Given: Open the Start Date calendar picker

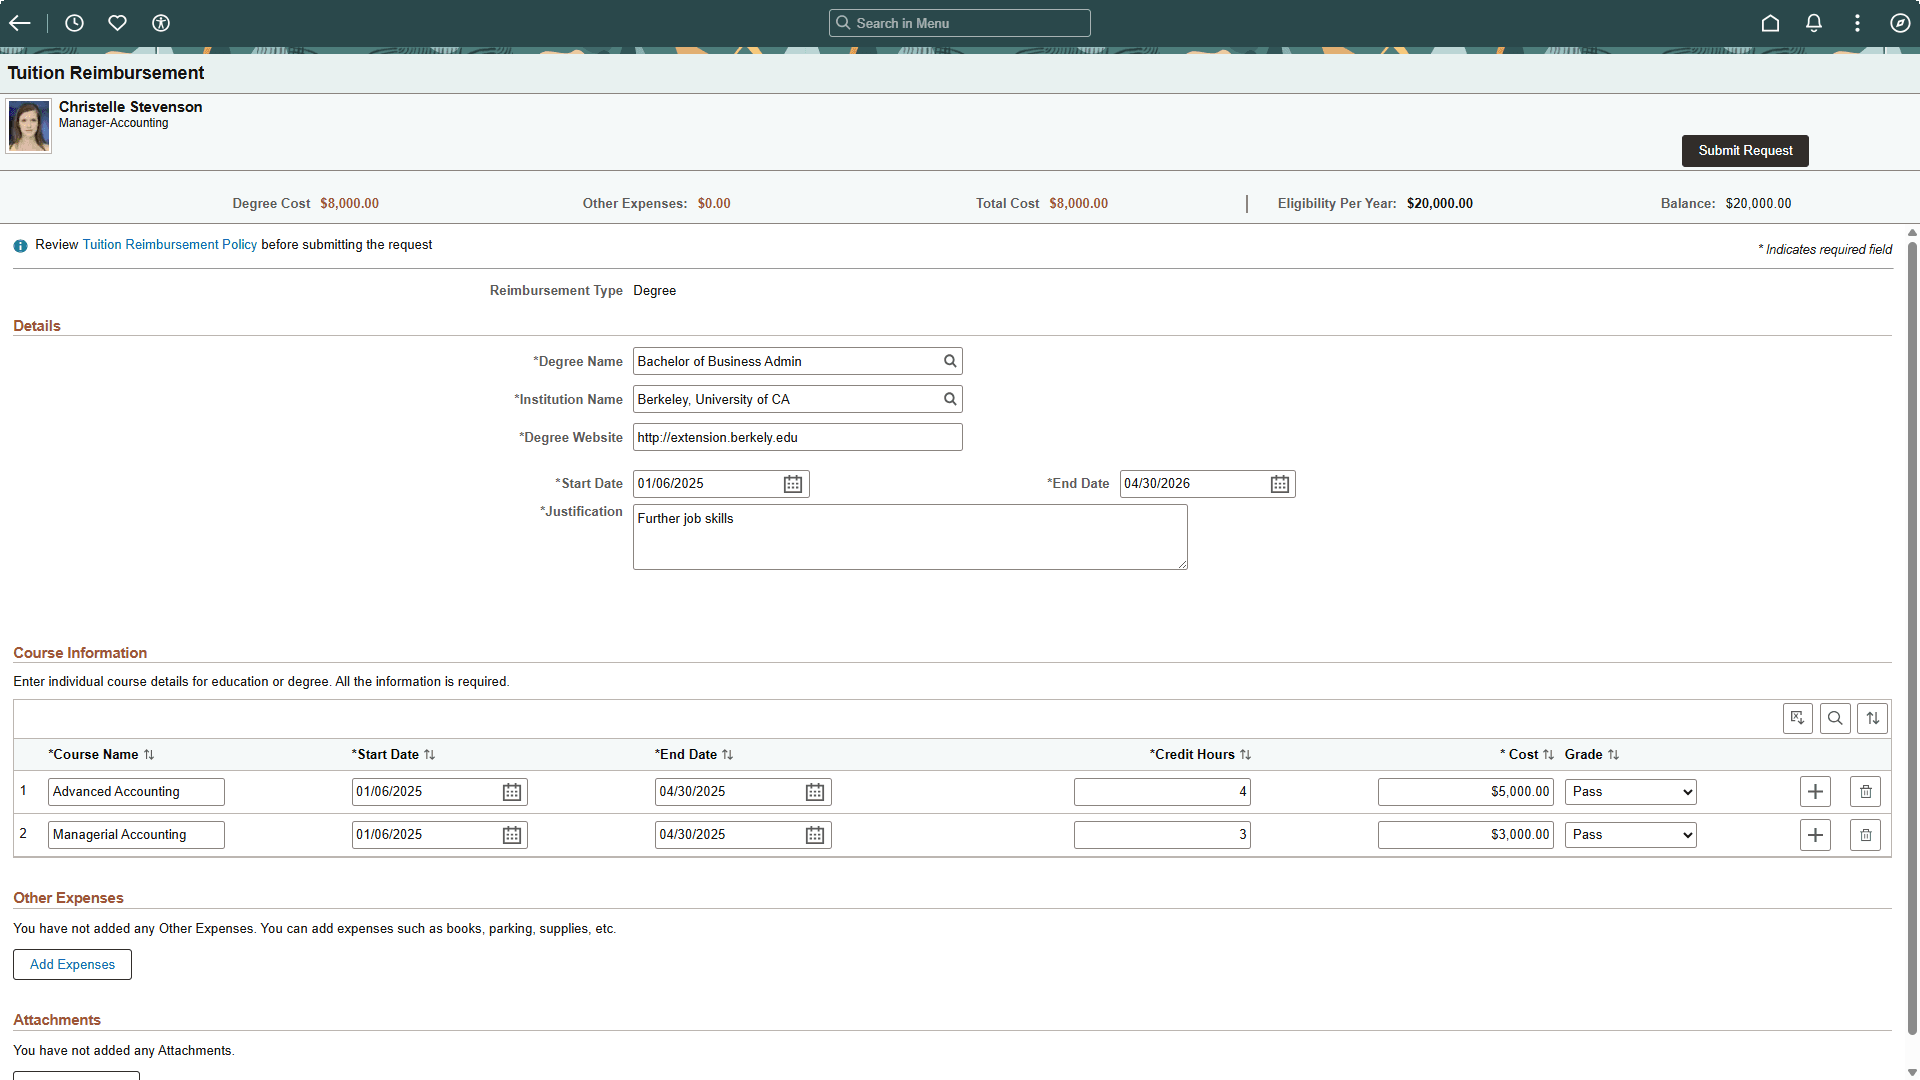Looking at the screenshot, I should [792, 484].
